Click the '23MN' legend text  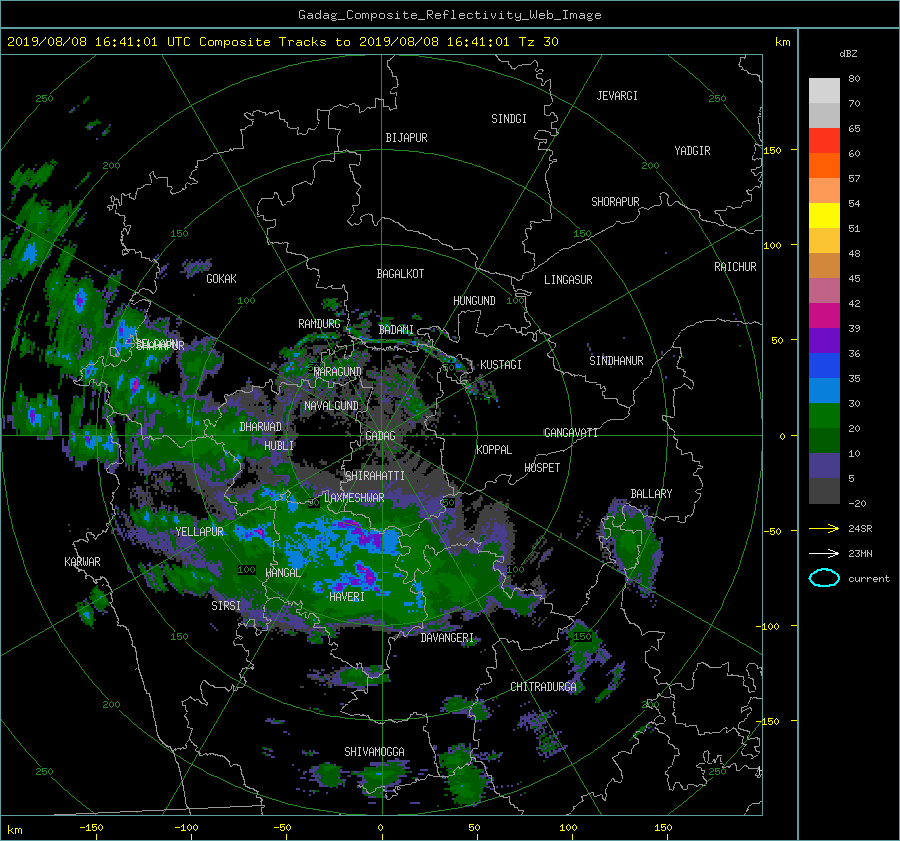coord(860,554)
